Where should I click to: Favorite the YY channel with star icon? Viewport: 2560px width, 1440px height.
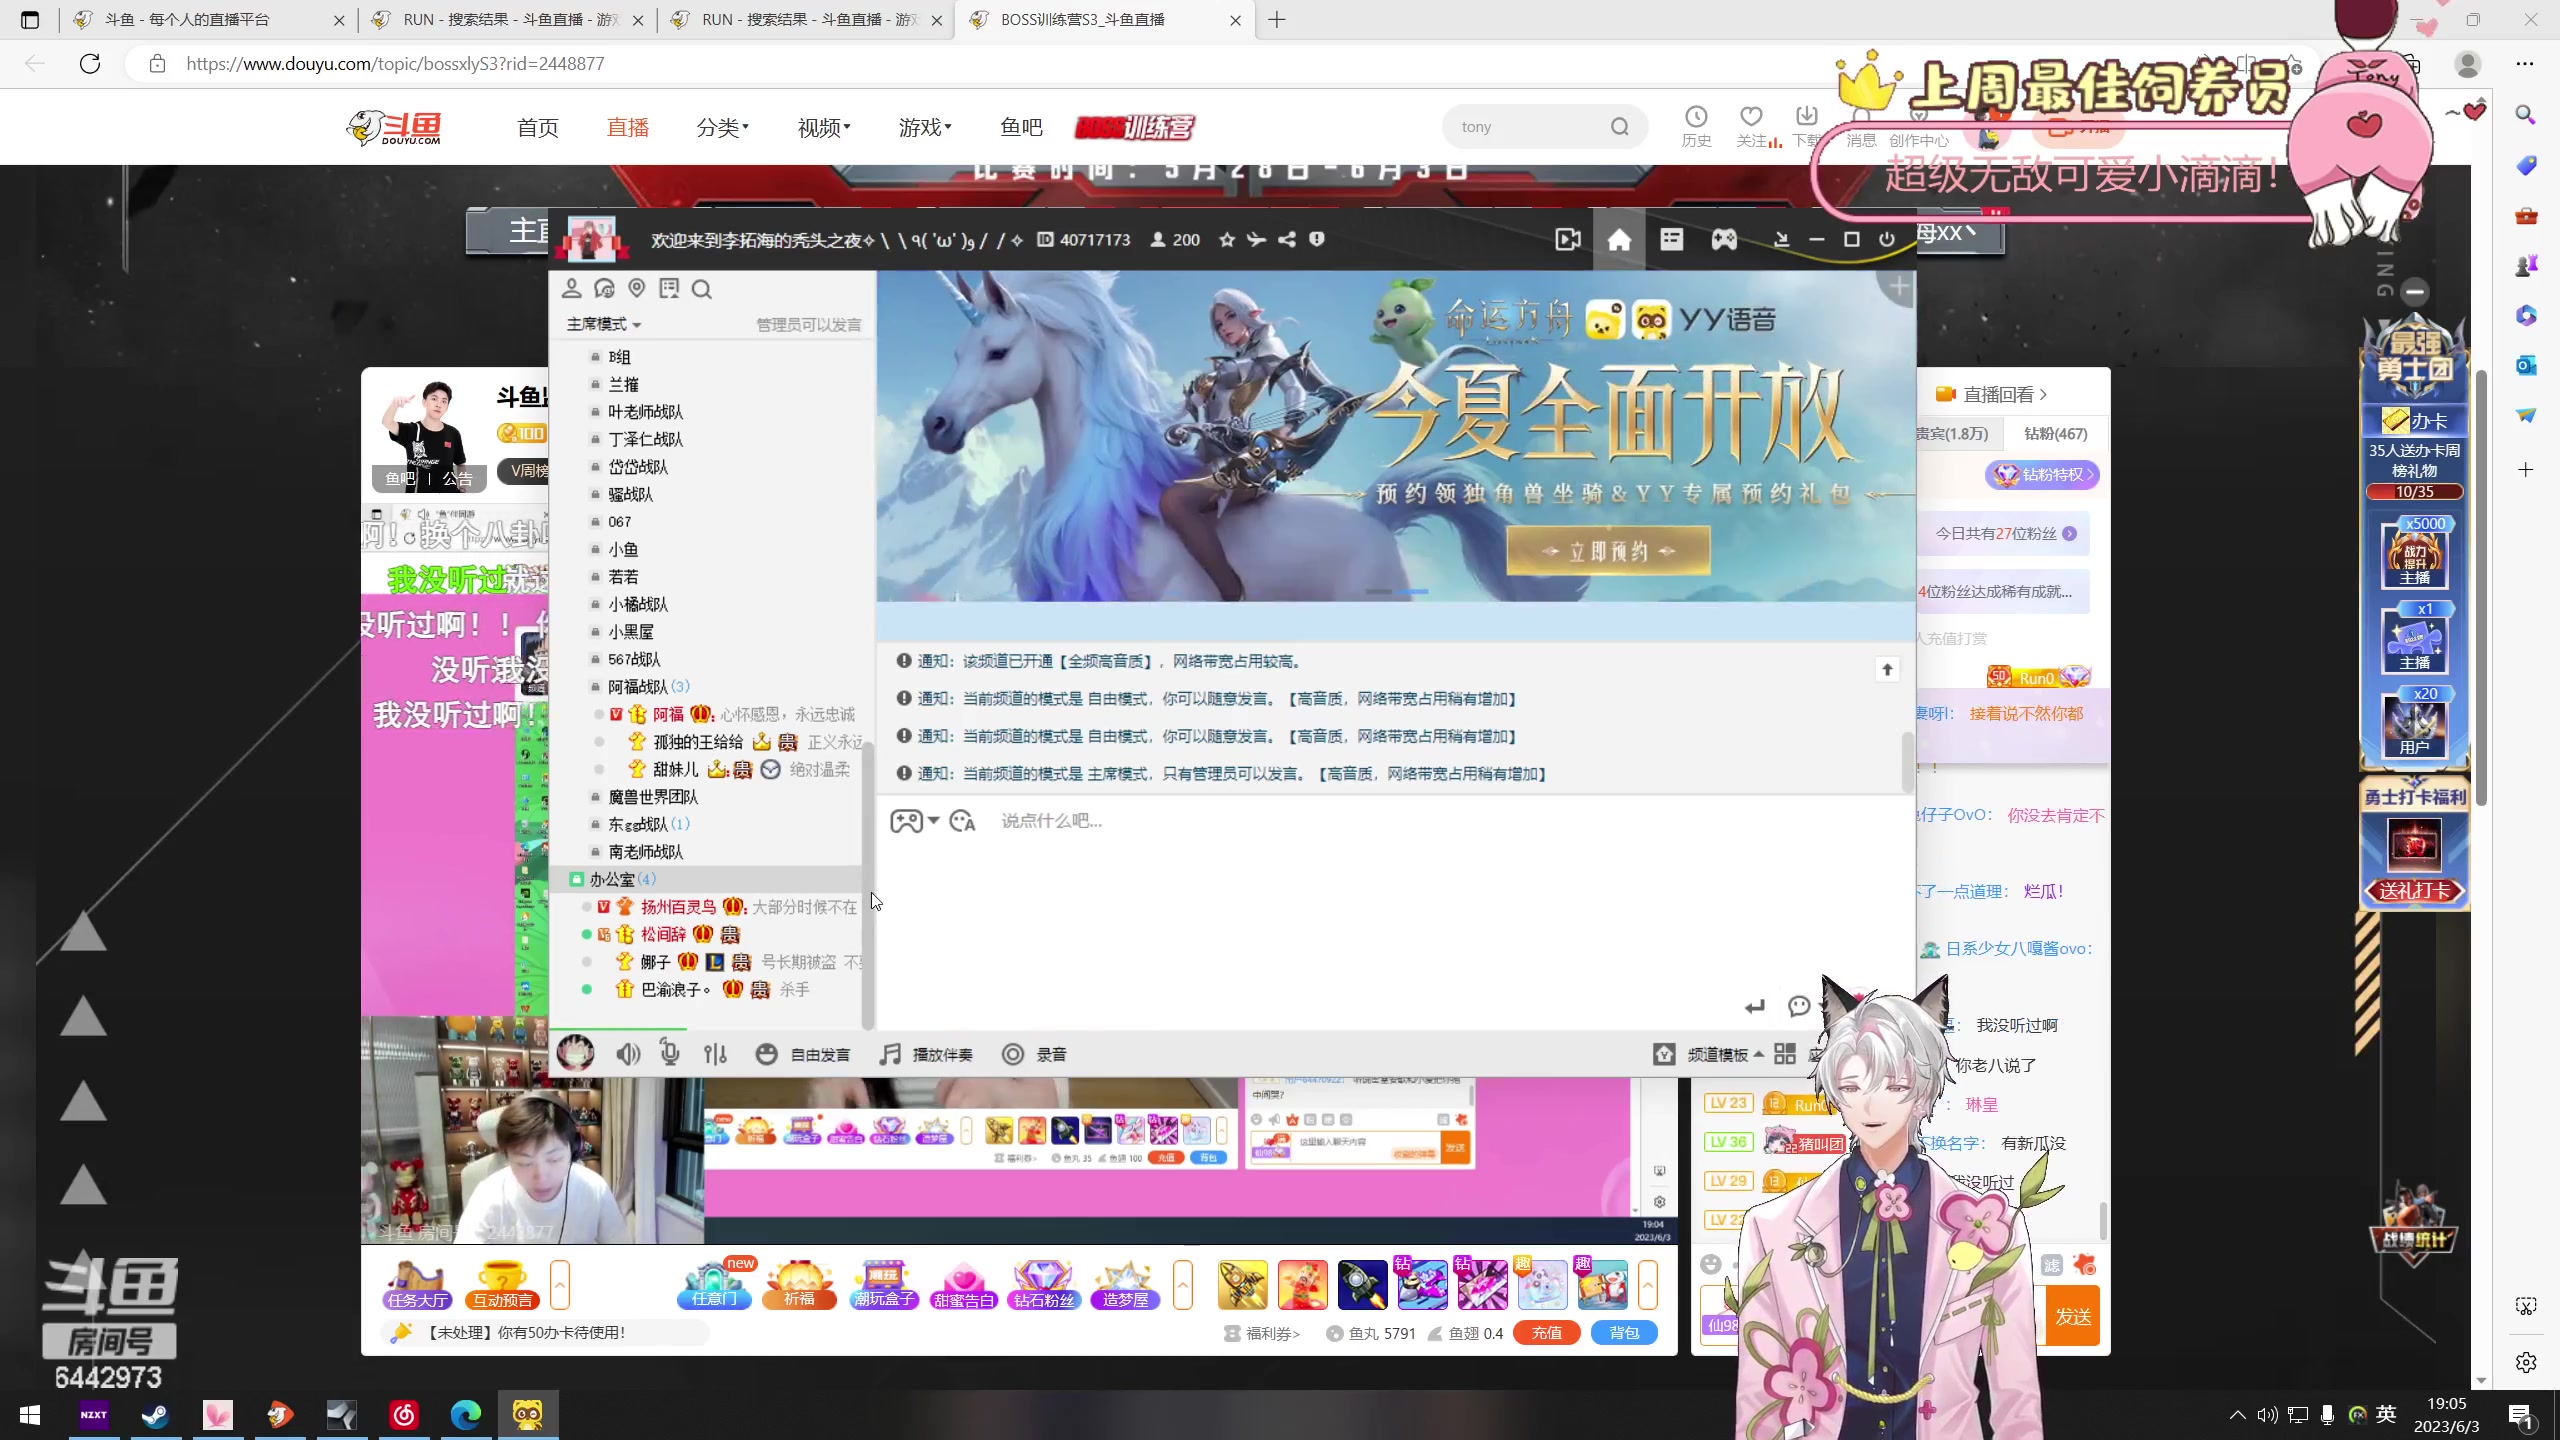(1227, 240)
